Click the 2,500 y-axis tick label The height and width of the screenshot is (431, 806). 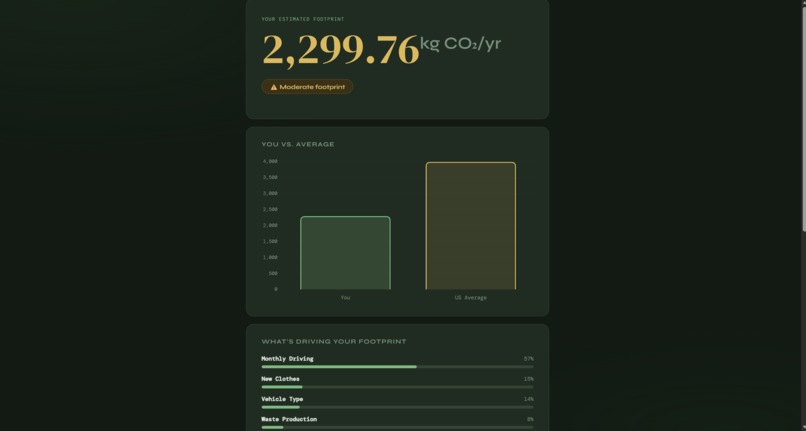coord(270,209)
